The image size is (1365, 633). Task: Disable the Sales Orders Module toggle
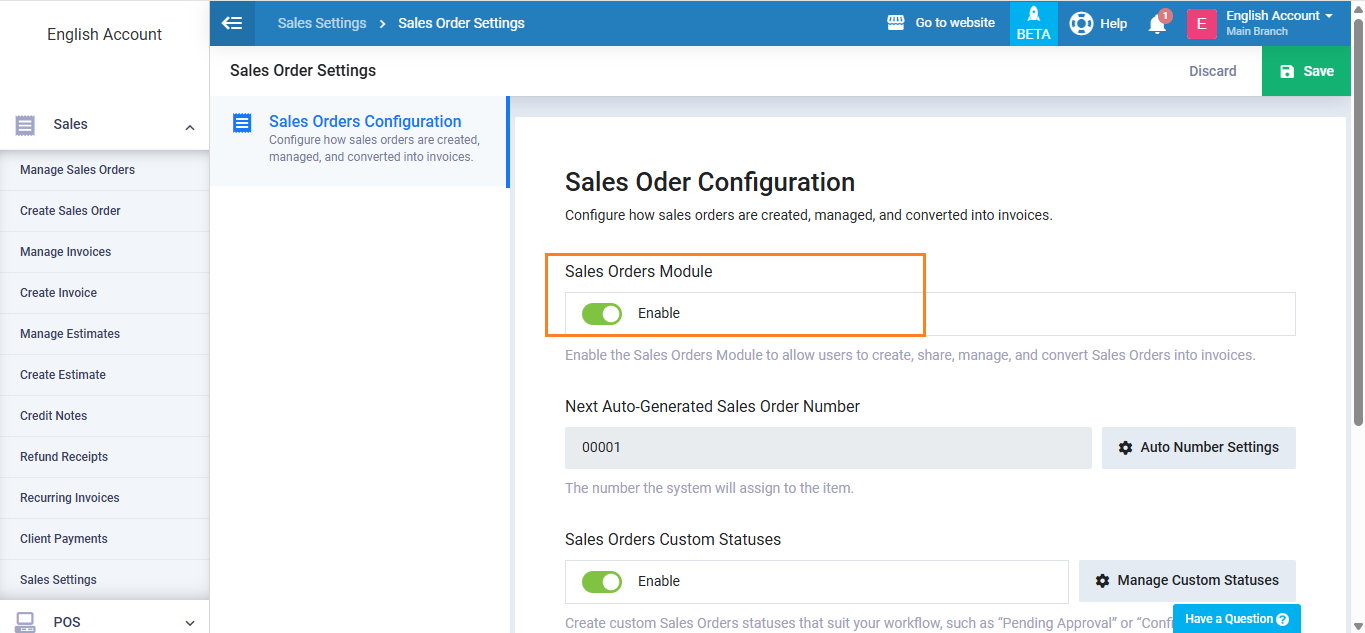[602, 314]
